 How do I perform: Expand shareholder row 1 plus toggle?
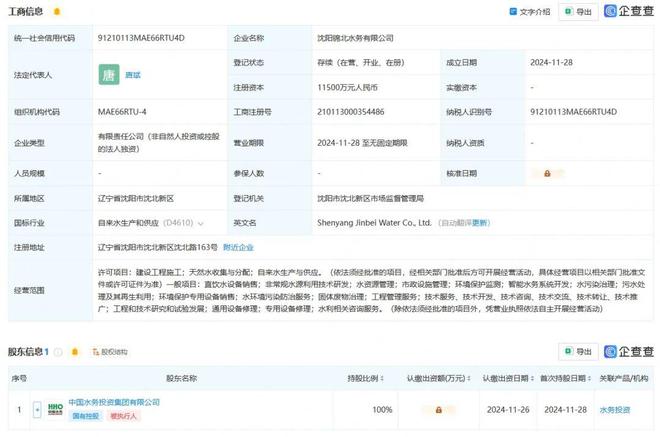[37, 410]
